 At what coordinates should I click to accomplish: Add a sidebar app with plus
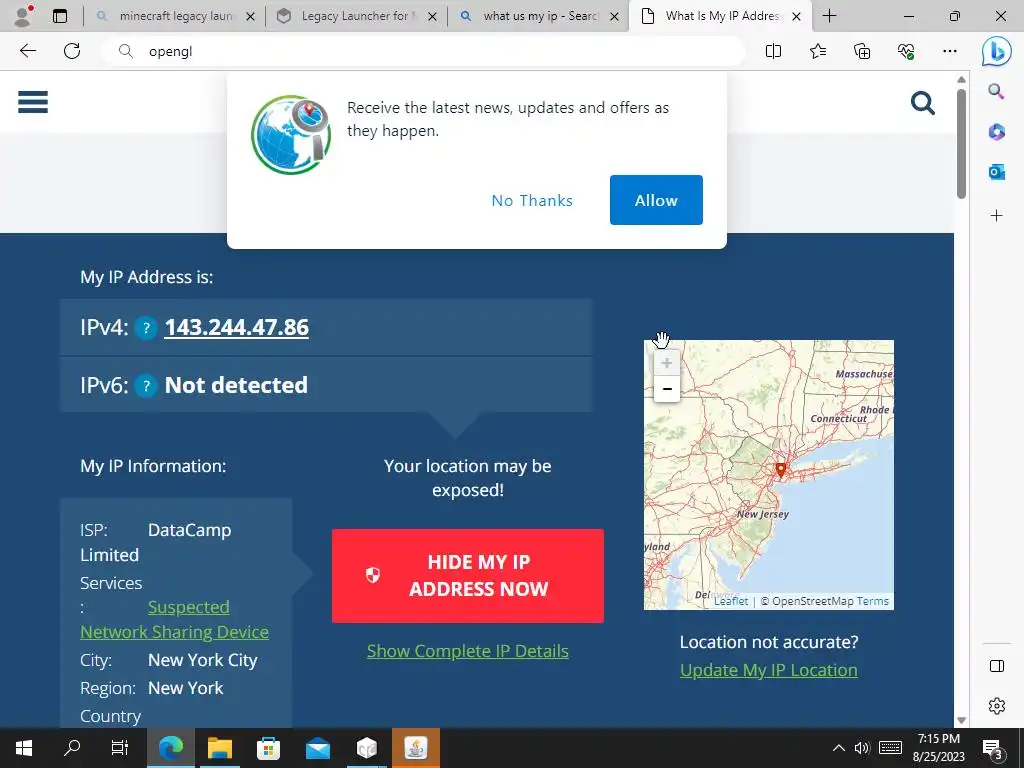click(996, 216)
